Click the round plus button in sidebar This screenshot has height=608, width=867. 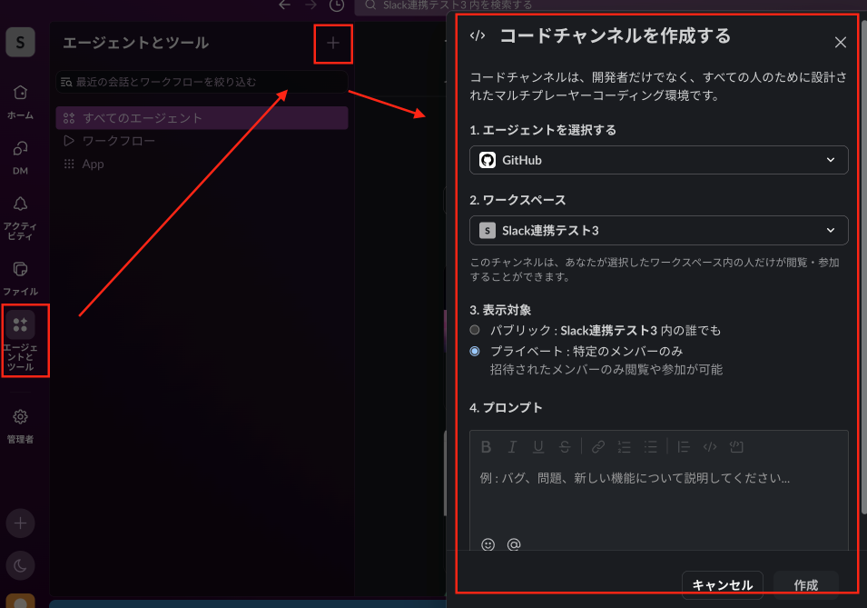(x=20, y=523)
